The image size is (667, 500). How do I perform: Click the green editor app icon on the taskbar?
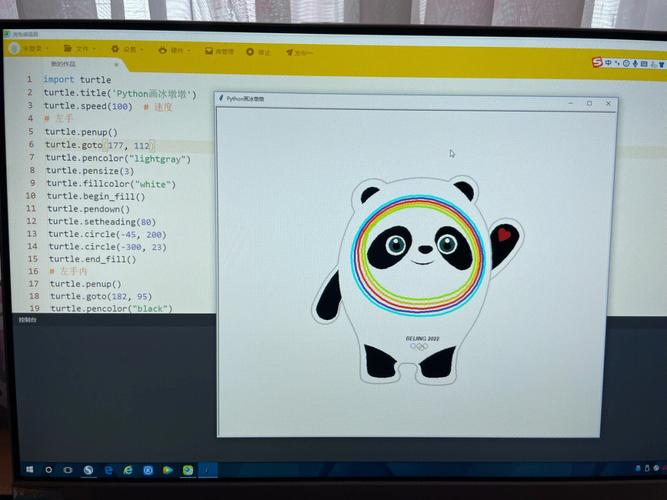coord(188,470)
